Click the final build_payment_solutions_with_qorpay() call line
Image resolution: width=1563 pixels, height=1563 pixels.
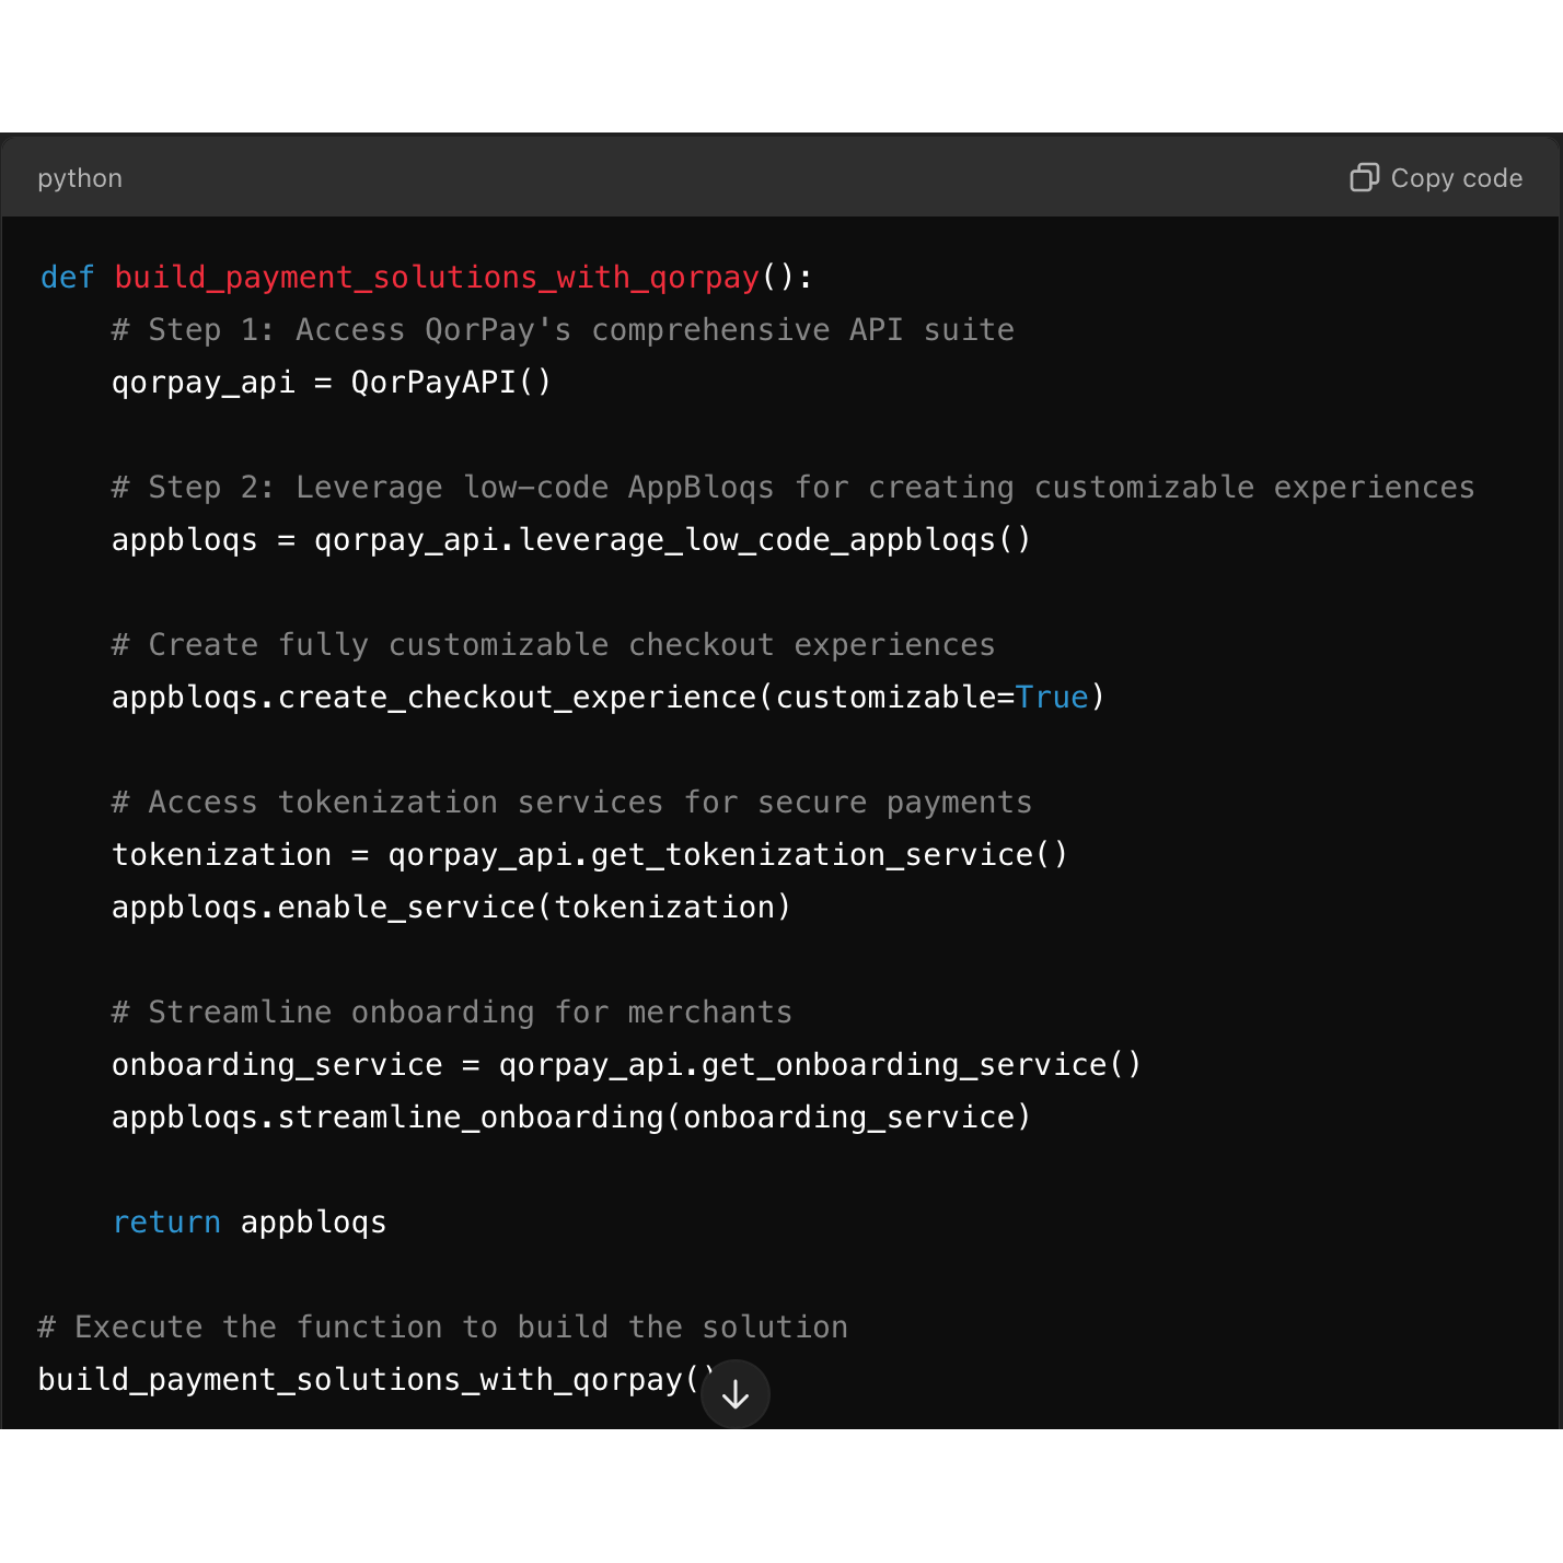click(377, 1380)
